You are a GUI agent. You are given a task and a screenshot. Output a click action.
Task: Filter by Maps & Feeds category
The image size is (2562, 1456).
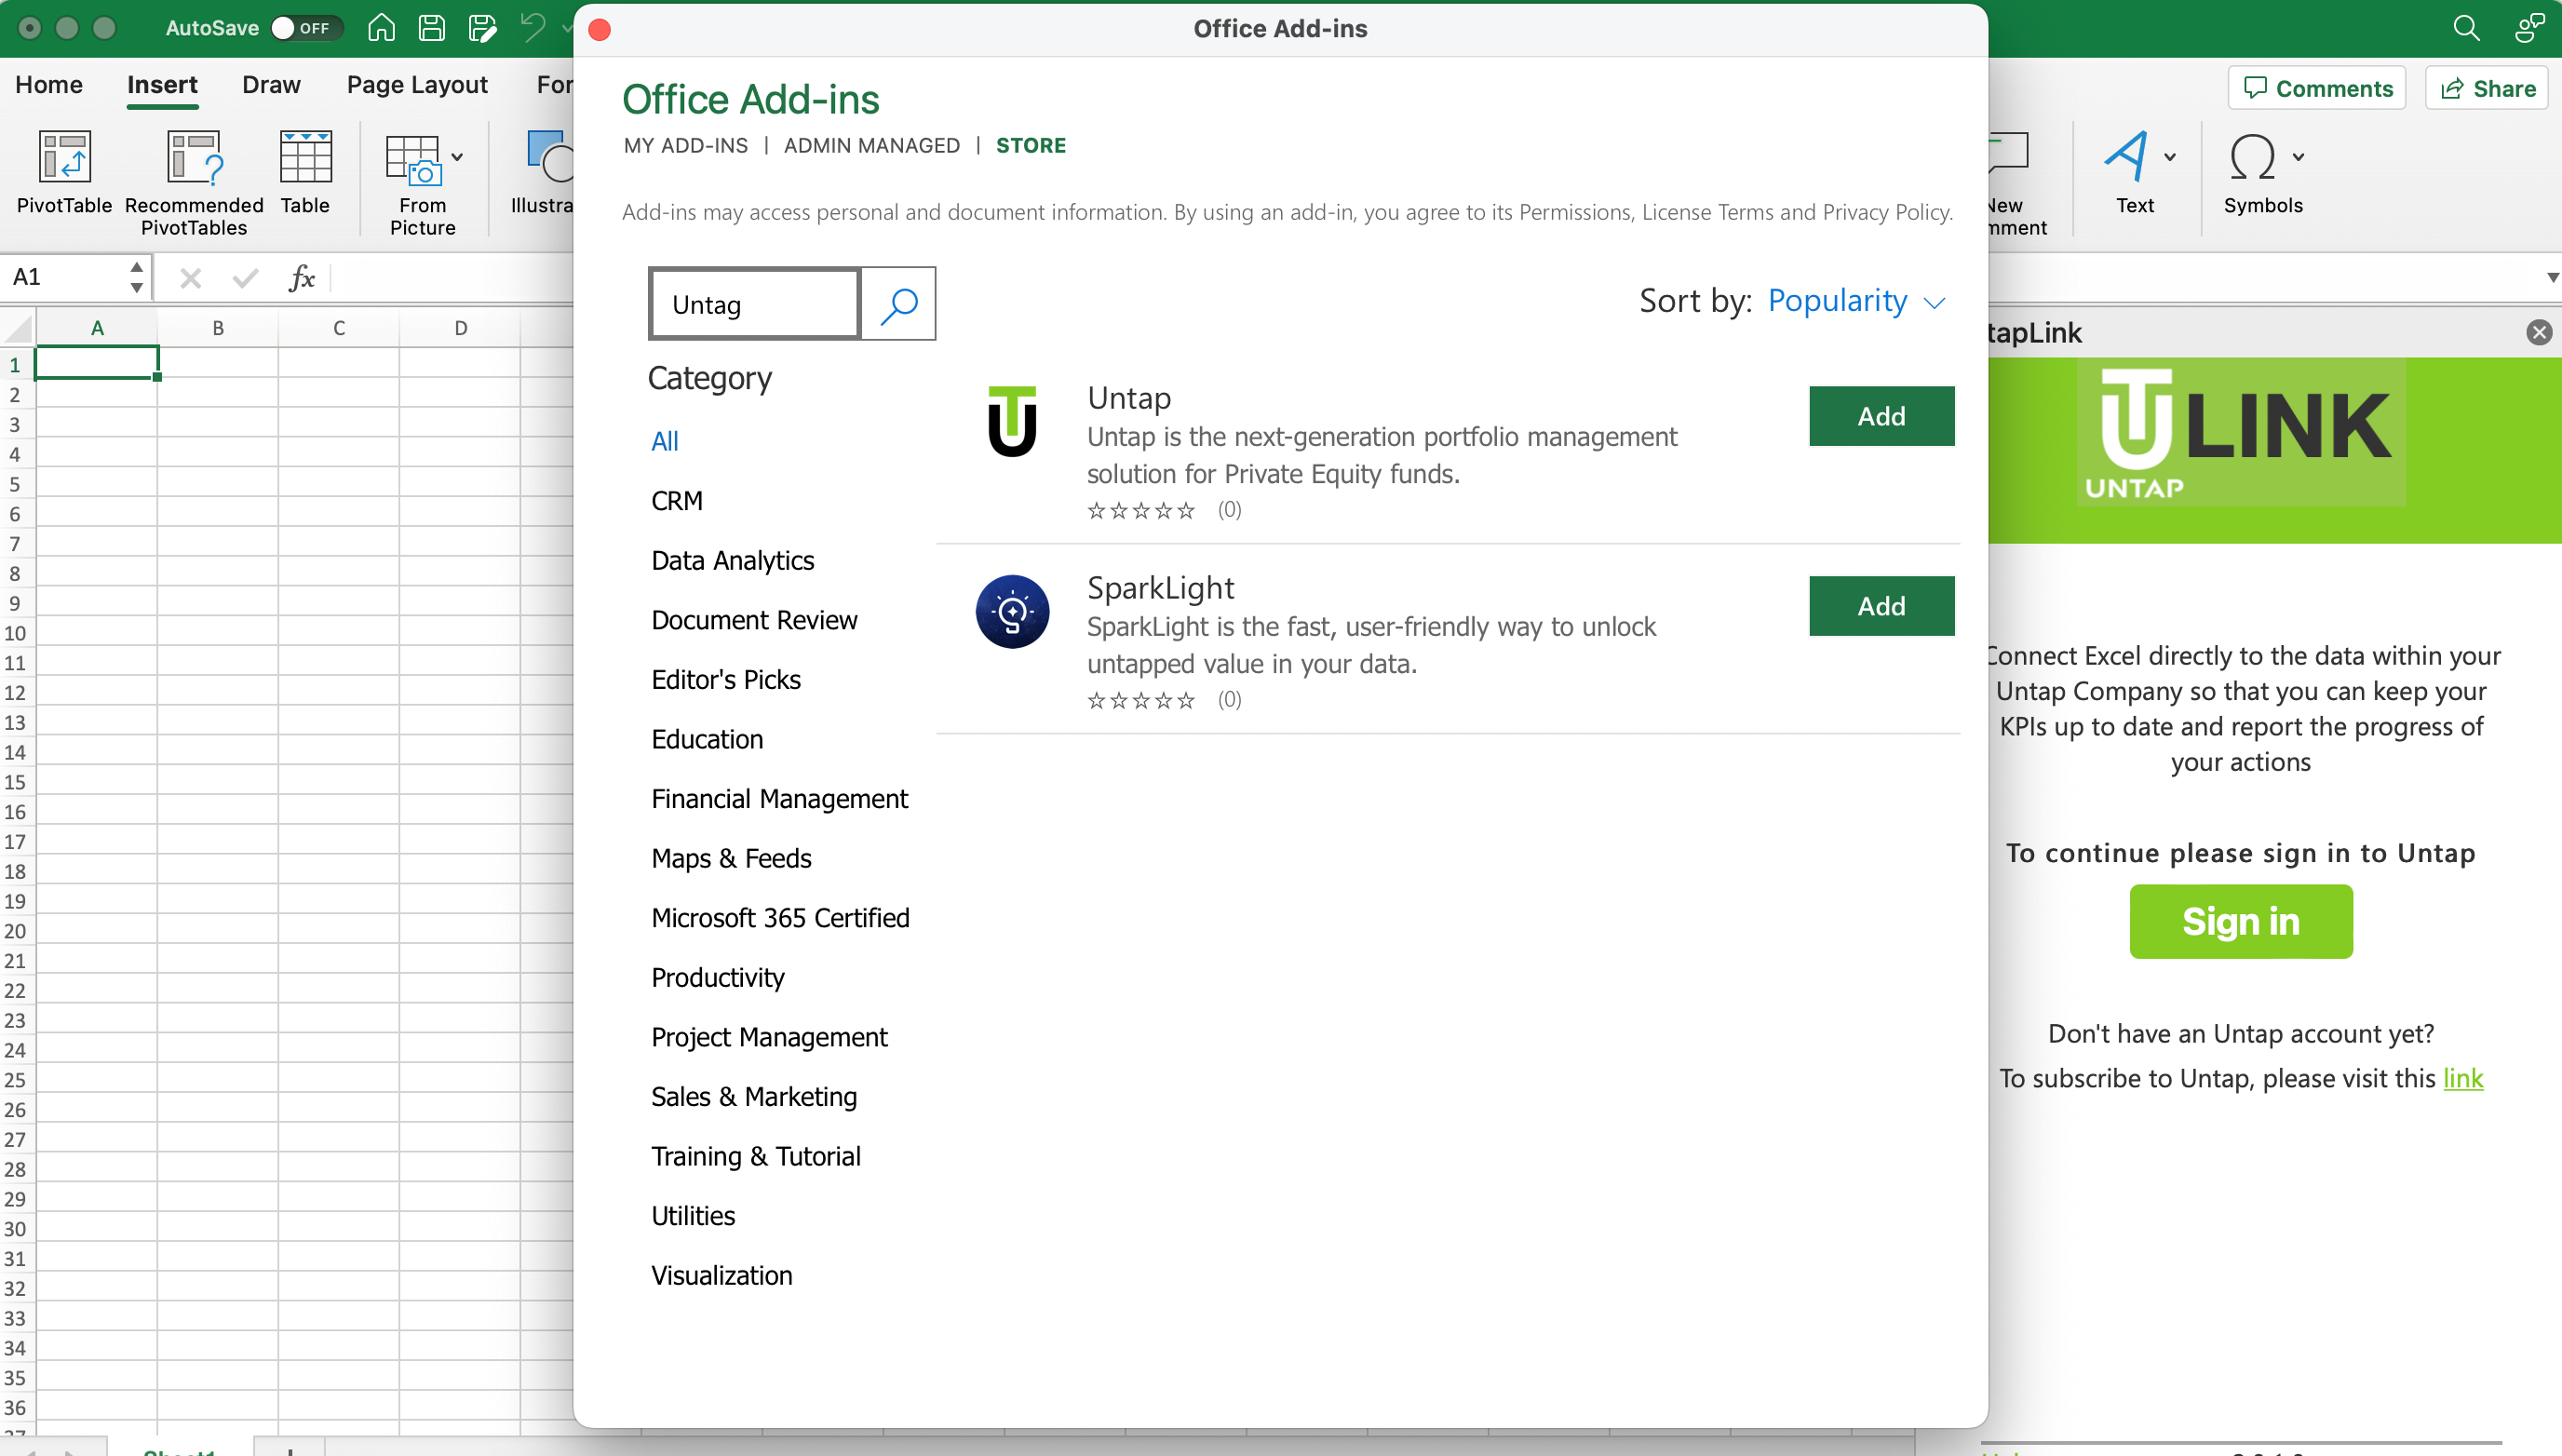[731, 858]
